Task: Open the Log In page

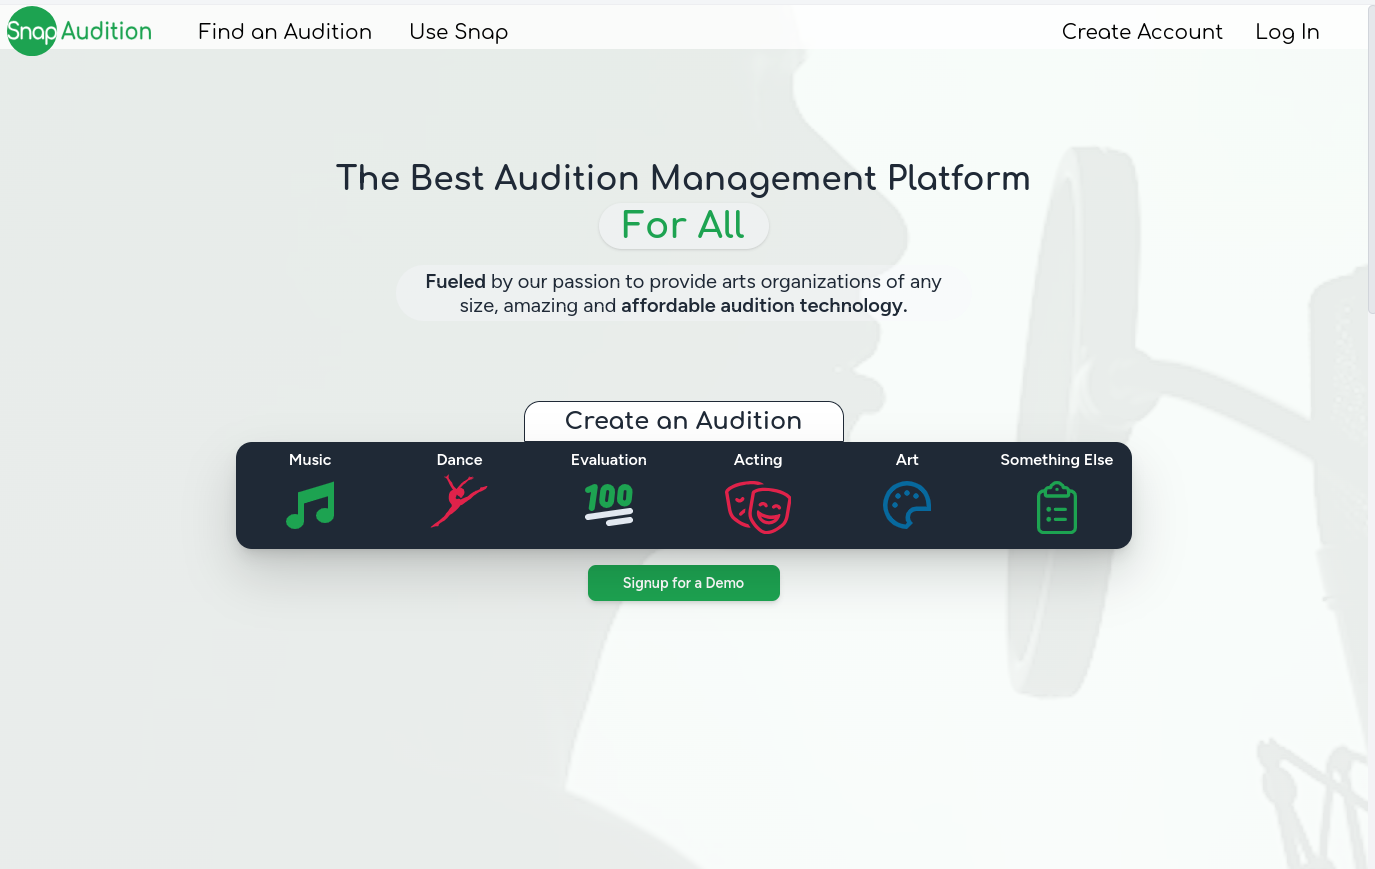Action: point(1287,32)
